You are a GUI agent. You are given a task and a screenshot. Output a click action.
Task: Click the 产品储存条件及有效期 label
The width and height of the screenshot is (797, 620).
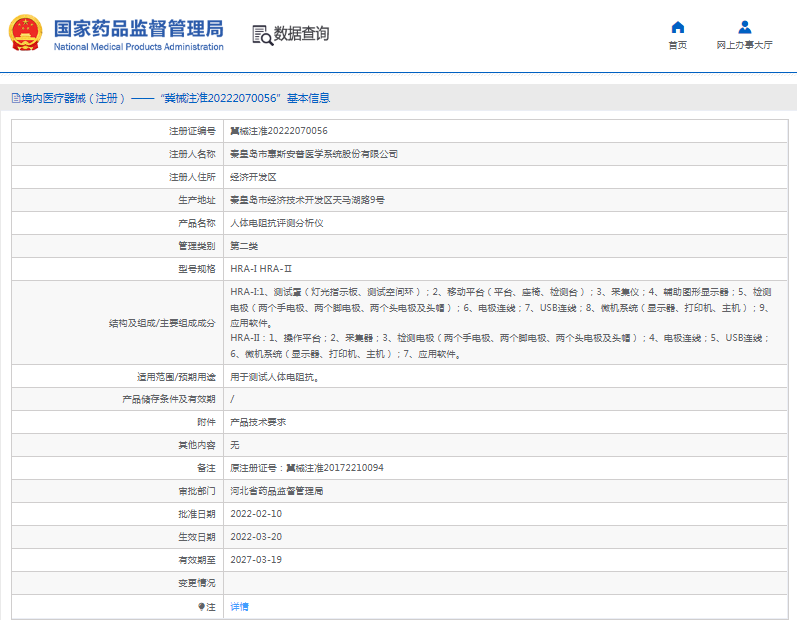point(169,399)
